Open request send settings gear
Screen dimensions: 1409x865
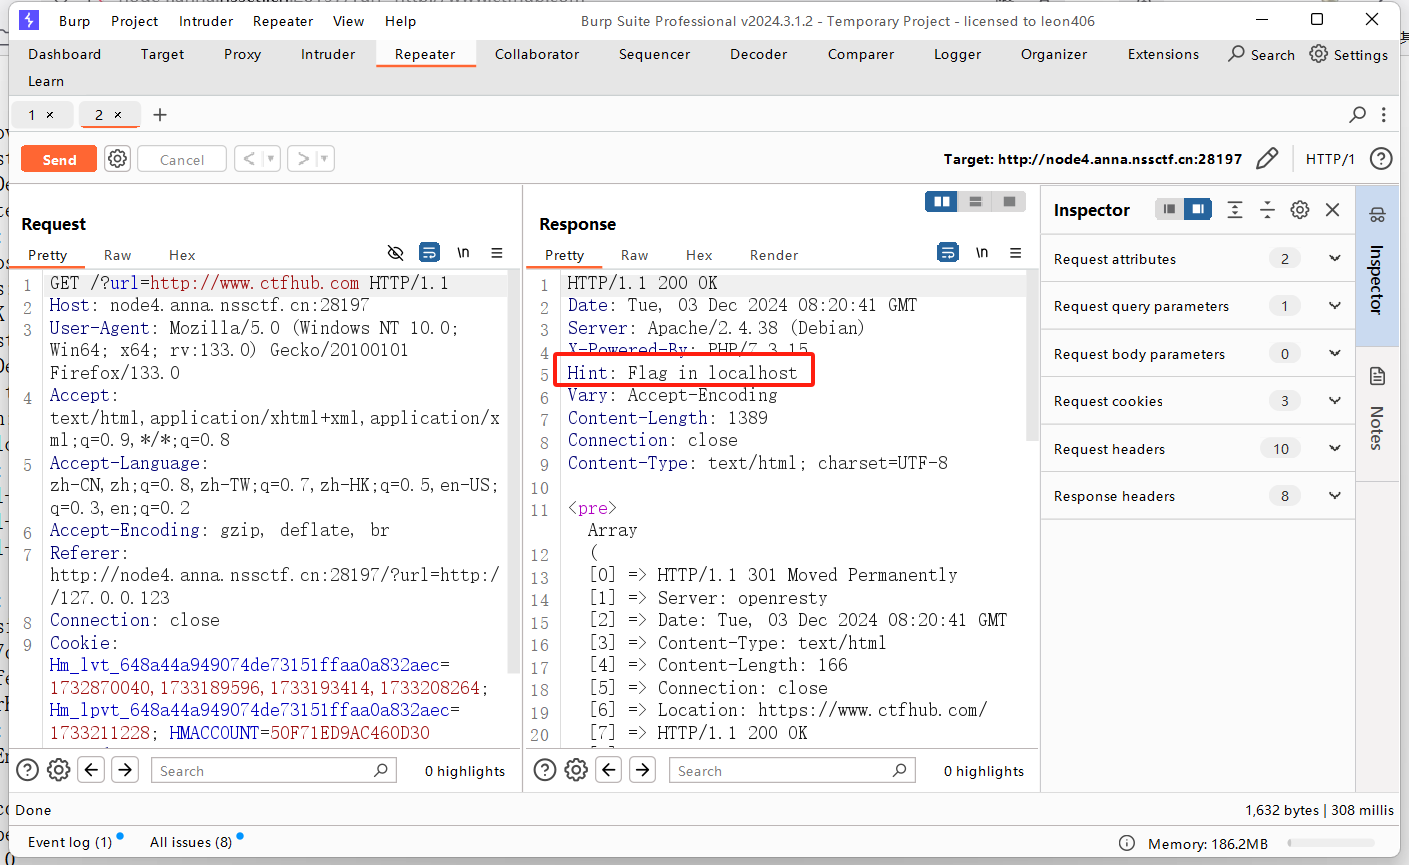point(118,159)
